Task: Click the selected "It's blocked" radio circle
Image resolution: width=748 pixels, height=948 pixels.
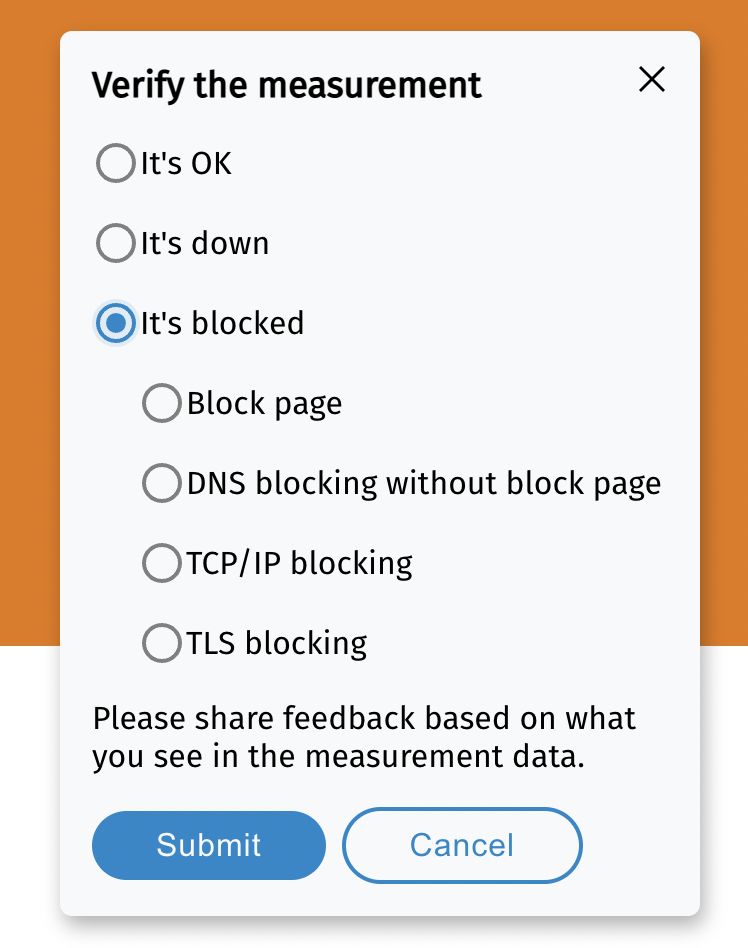Action: click(116, 323)
